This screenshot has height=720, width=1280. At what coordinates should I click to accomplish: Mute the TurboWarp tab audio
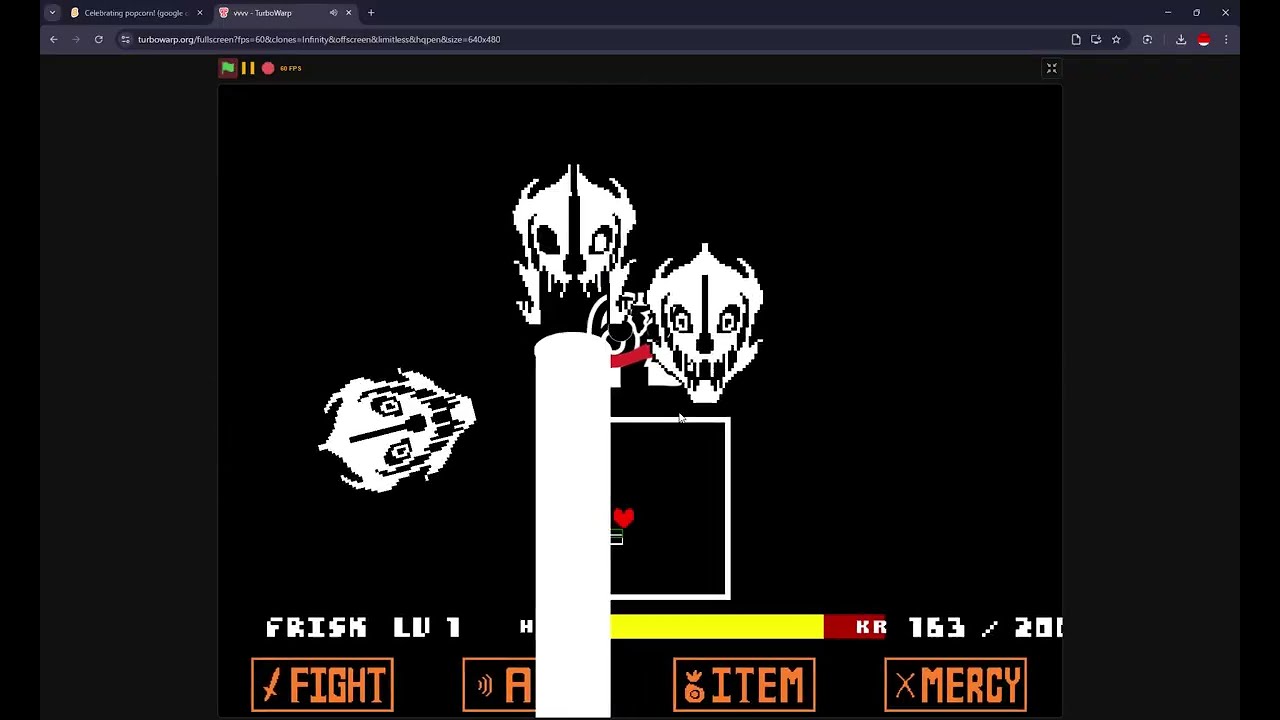[333, 13]
